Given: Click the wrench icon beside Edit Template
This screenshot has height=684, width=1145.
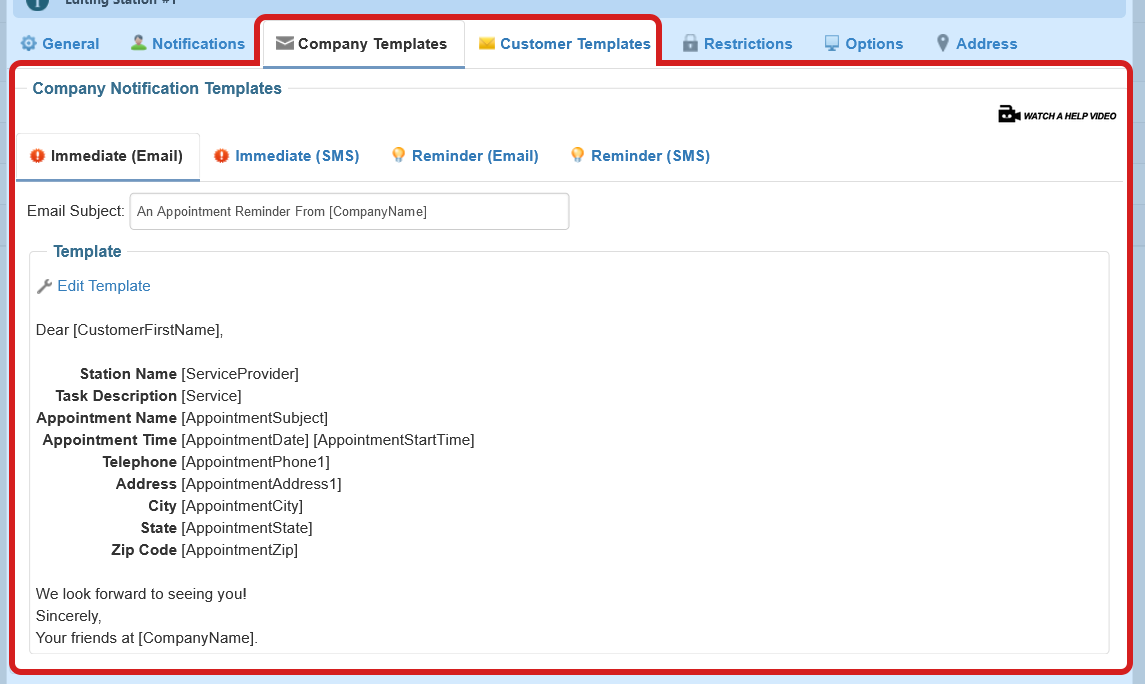Looking at the screenshot, I should pos(44,287).
